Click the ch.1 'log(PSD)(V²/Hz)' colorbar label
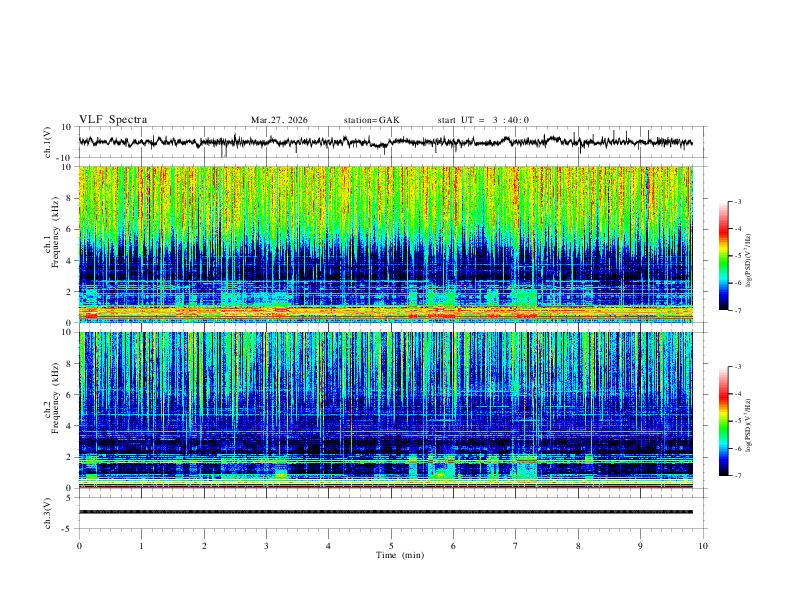The width and height of the screenshot is (792, 612). point(748,261)
